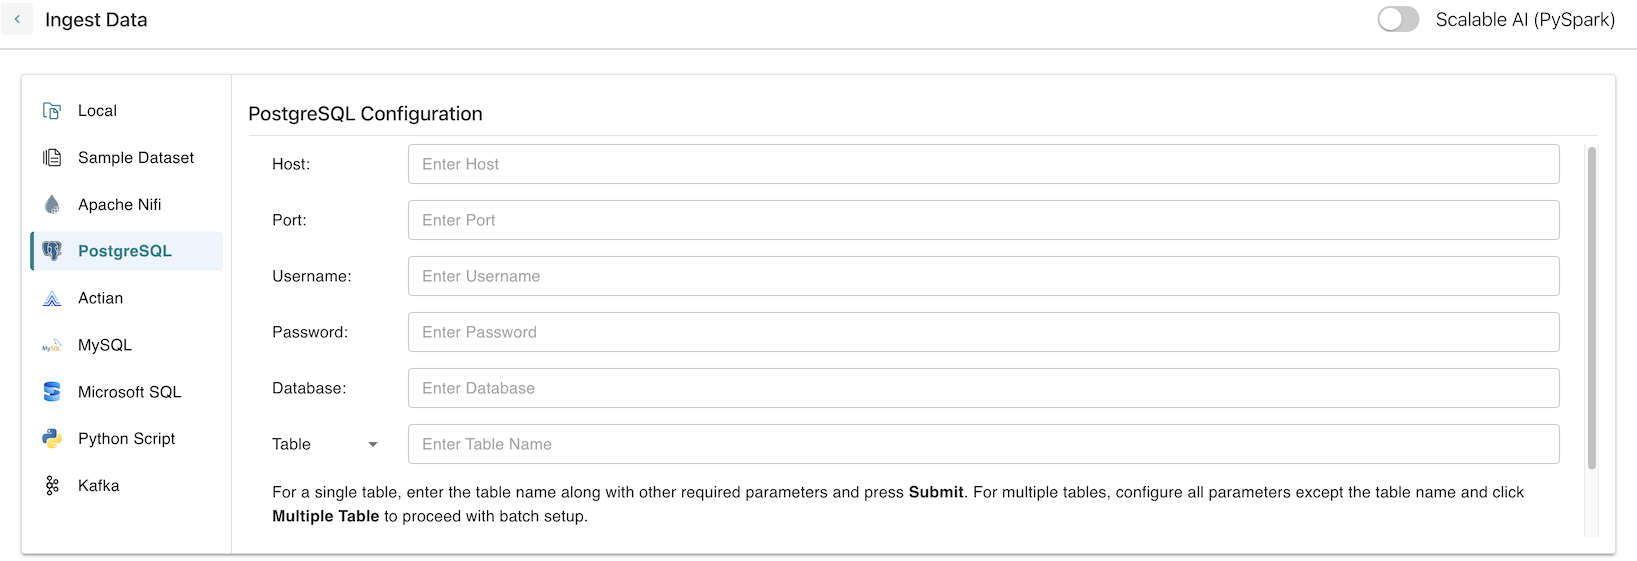Screen dimensions: 1637x561
Task: Switch to the Kafka source tab
Action: (x=99, y=486)
